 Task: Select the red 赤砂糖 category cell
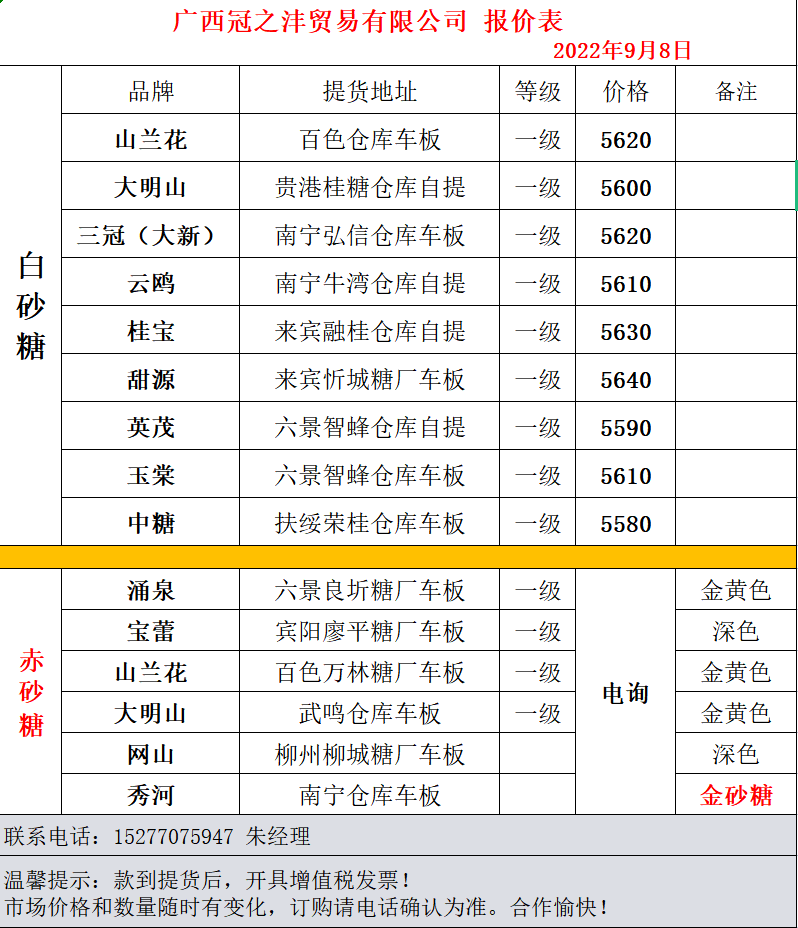pyautogui.click(x=31, y=692)
